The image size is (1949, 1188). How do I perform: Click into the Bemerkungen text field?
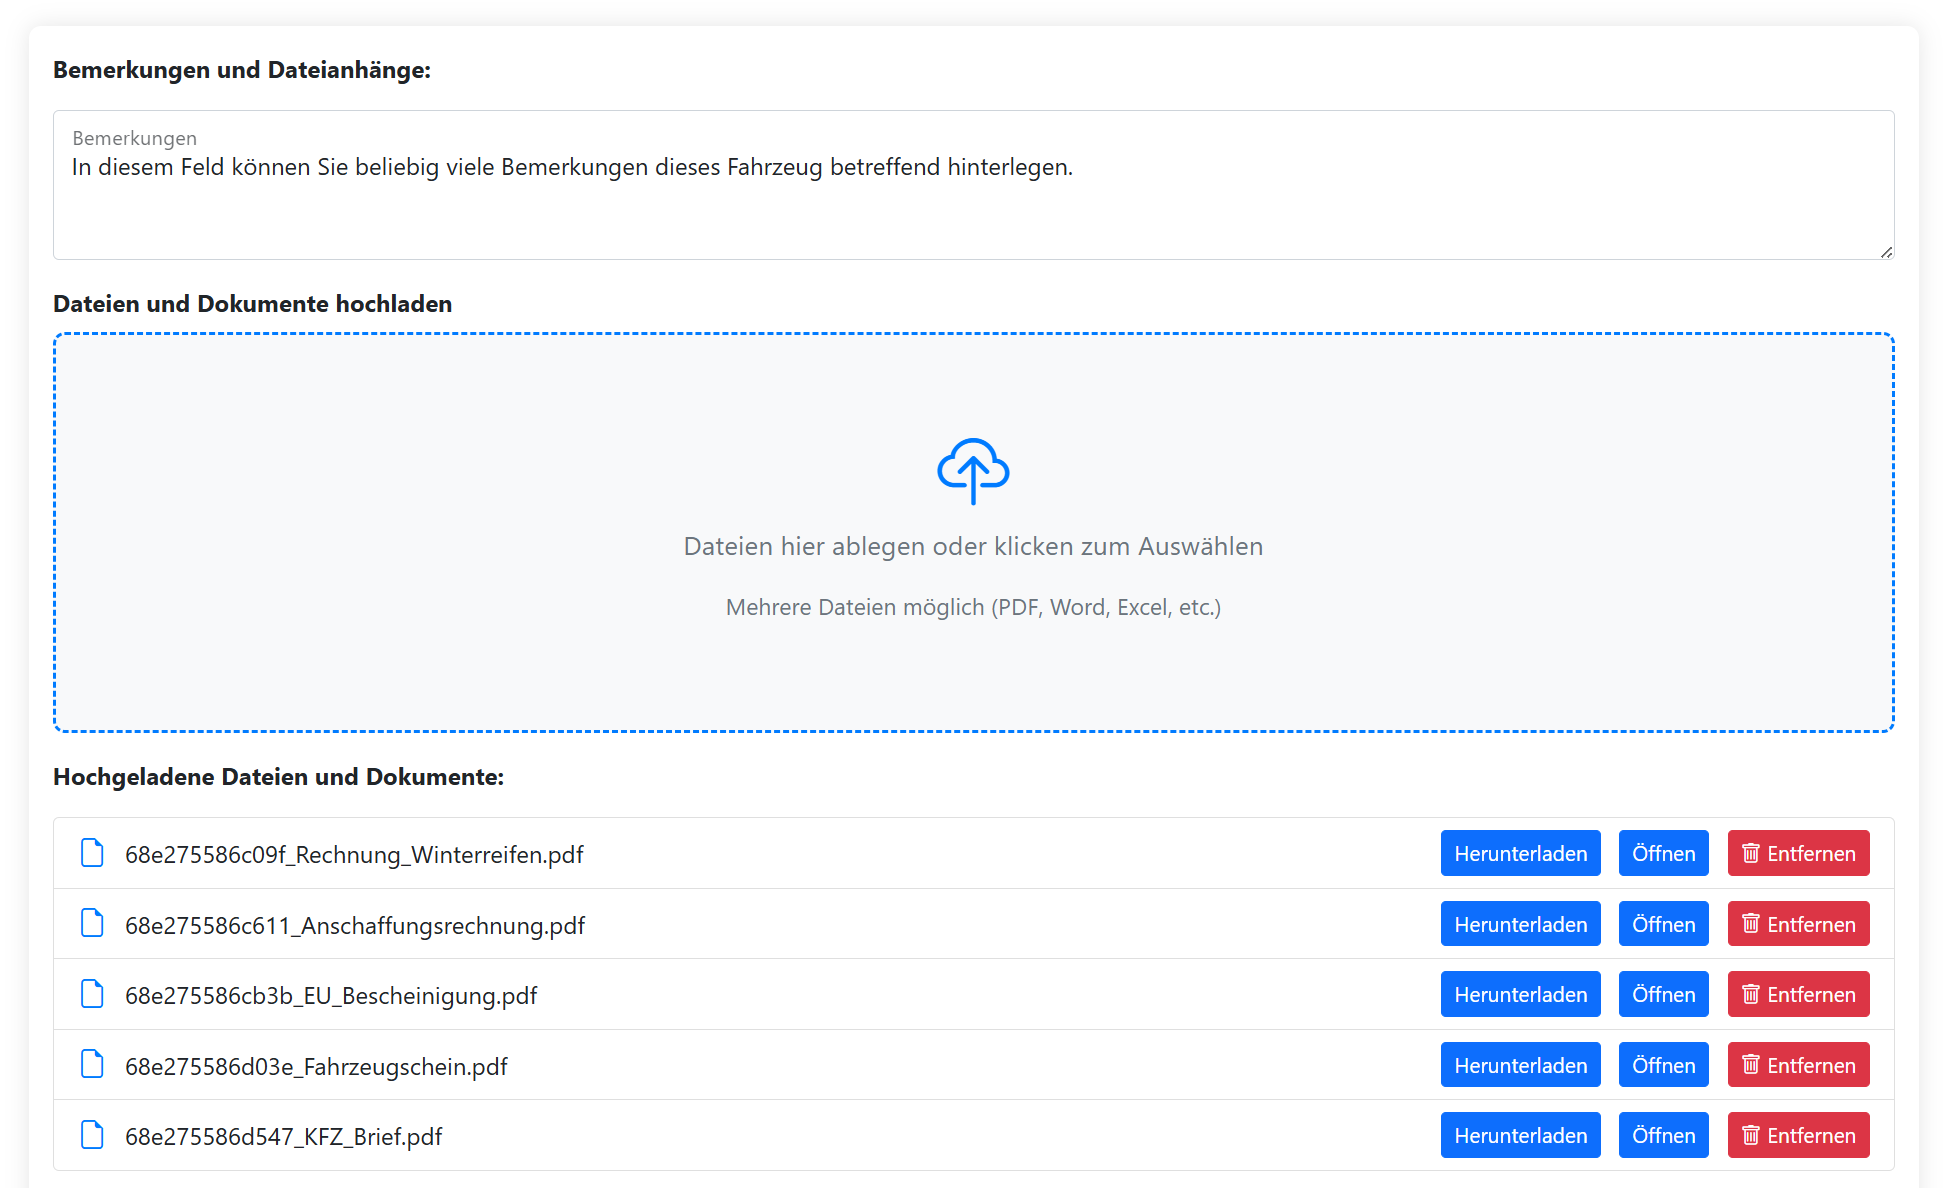point(972,200)
